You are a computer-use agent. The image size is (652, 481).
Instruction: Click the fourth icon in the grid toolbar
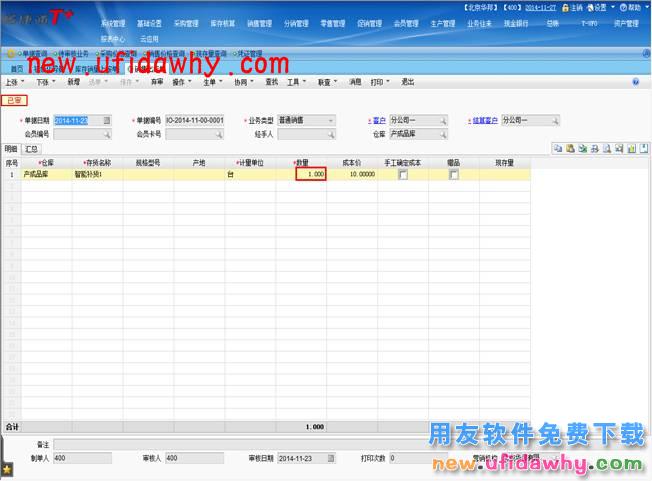595,148
